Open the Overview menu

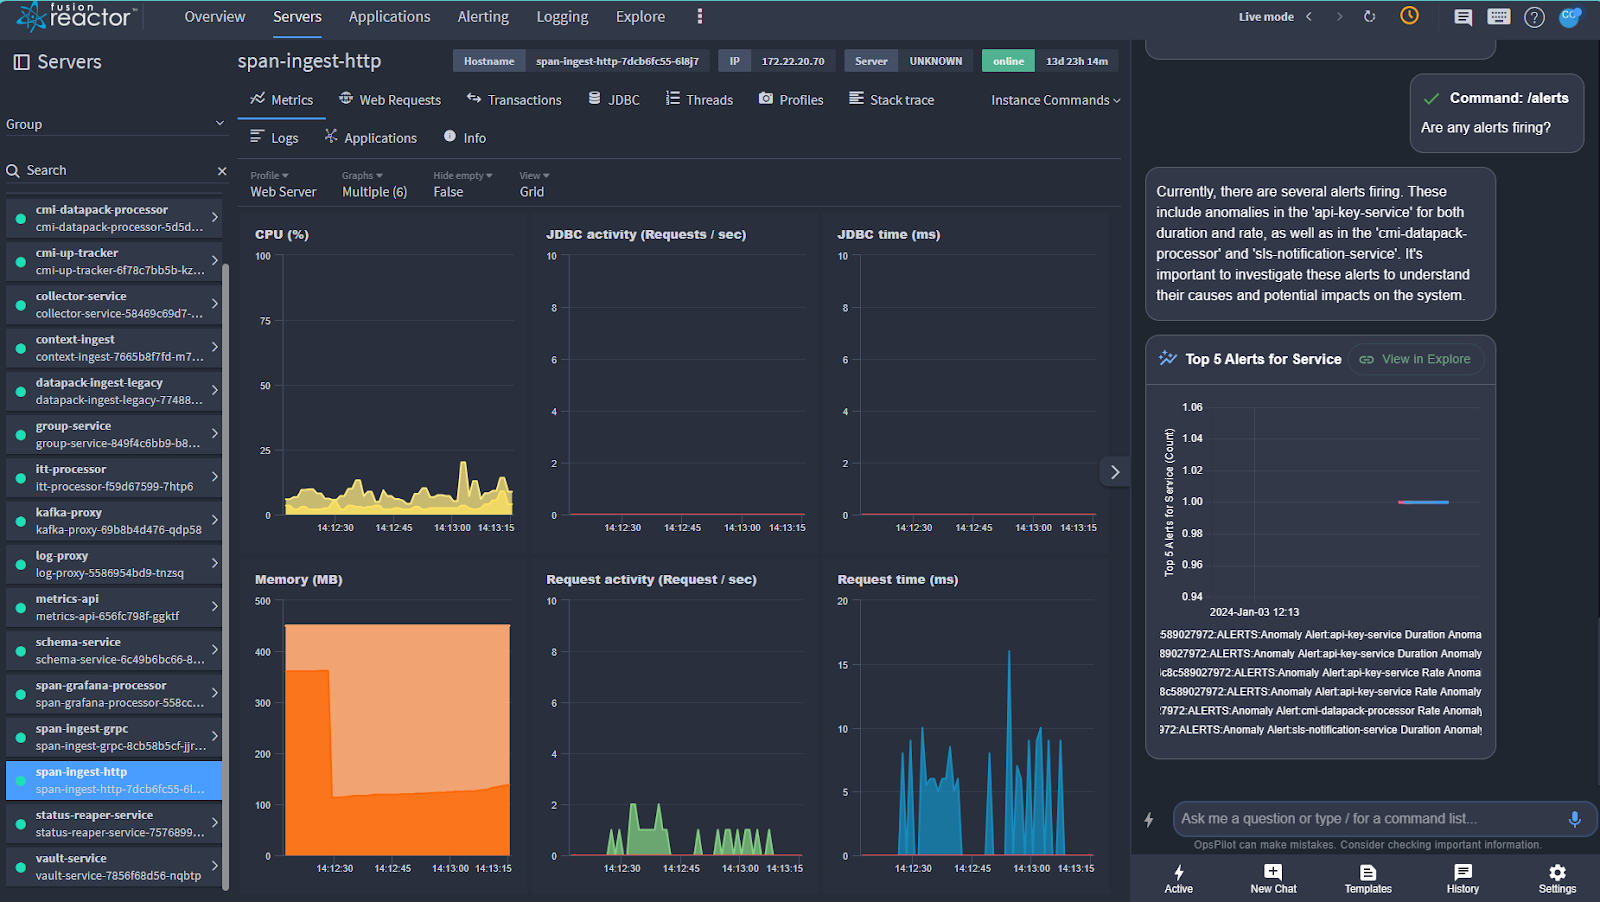(x=215, y=17)
